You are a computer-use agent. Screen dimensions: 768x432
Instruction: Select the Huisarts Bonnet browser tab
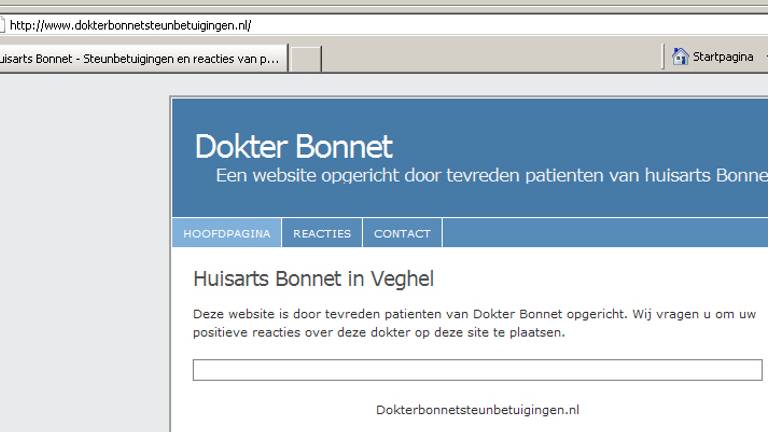[x=142, y=59]
